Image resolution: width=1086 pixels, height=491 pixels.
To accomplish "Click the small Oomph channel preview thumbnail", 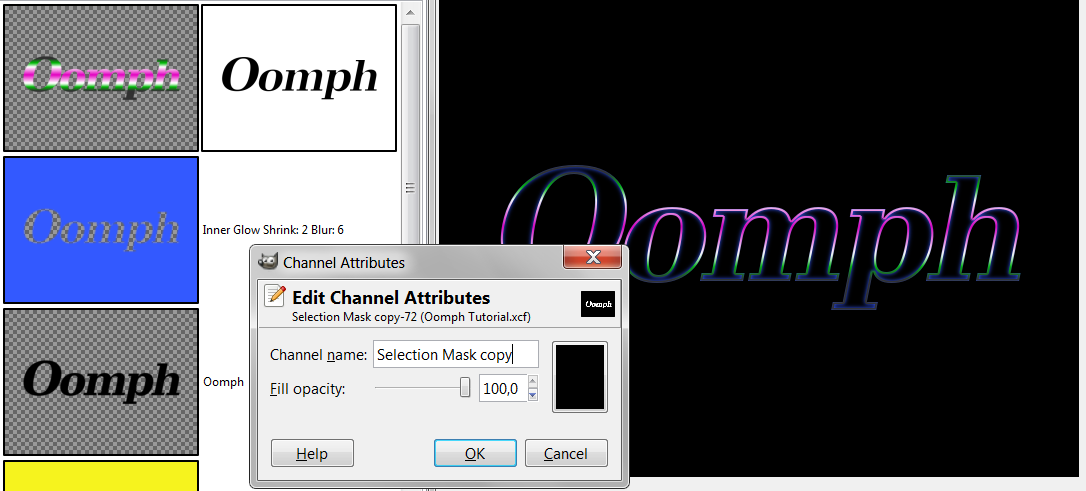I will click(598, 304).
